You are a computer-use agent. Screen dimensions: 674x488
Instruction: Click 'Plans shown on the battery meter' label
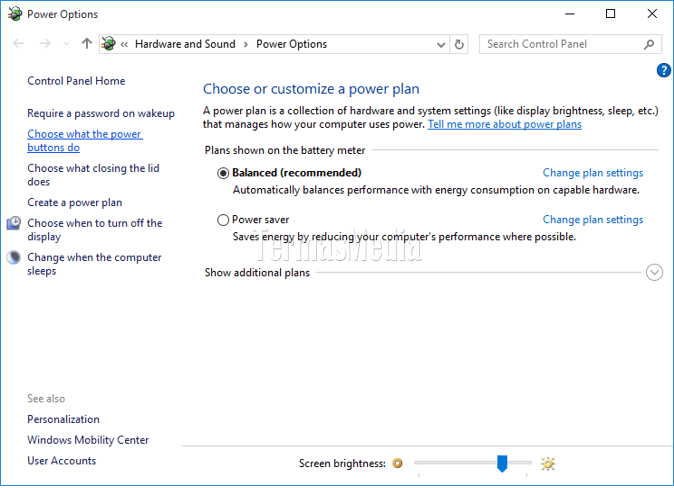coord(285,150)
